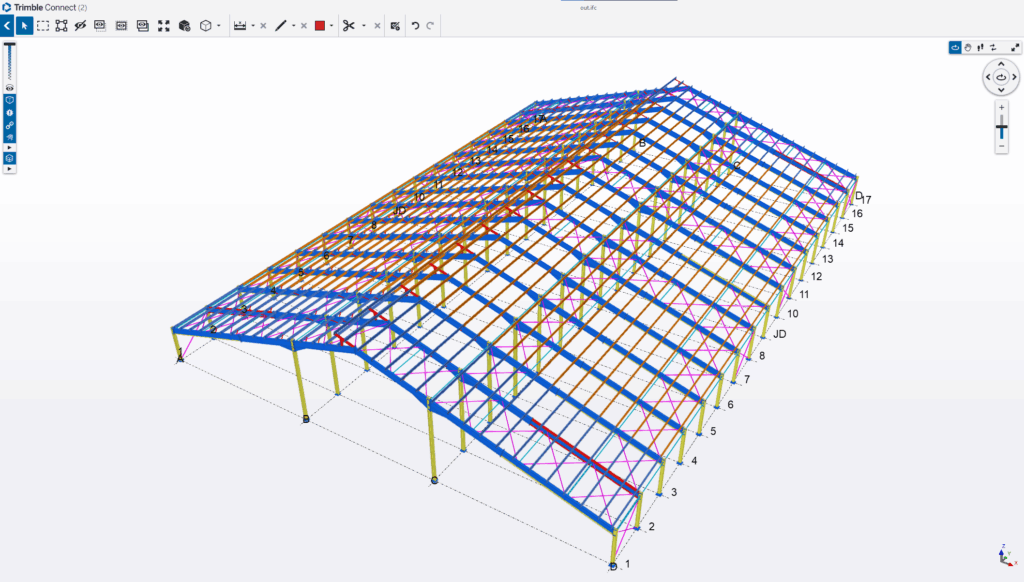
Task: Toggle hide selected objects crossed-eye icon
Action: 81,26
